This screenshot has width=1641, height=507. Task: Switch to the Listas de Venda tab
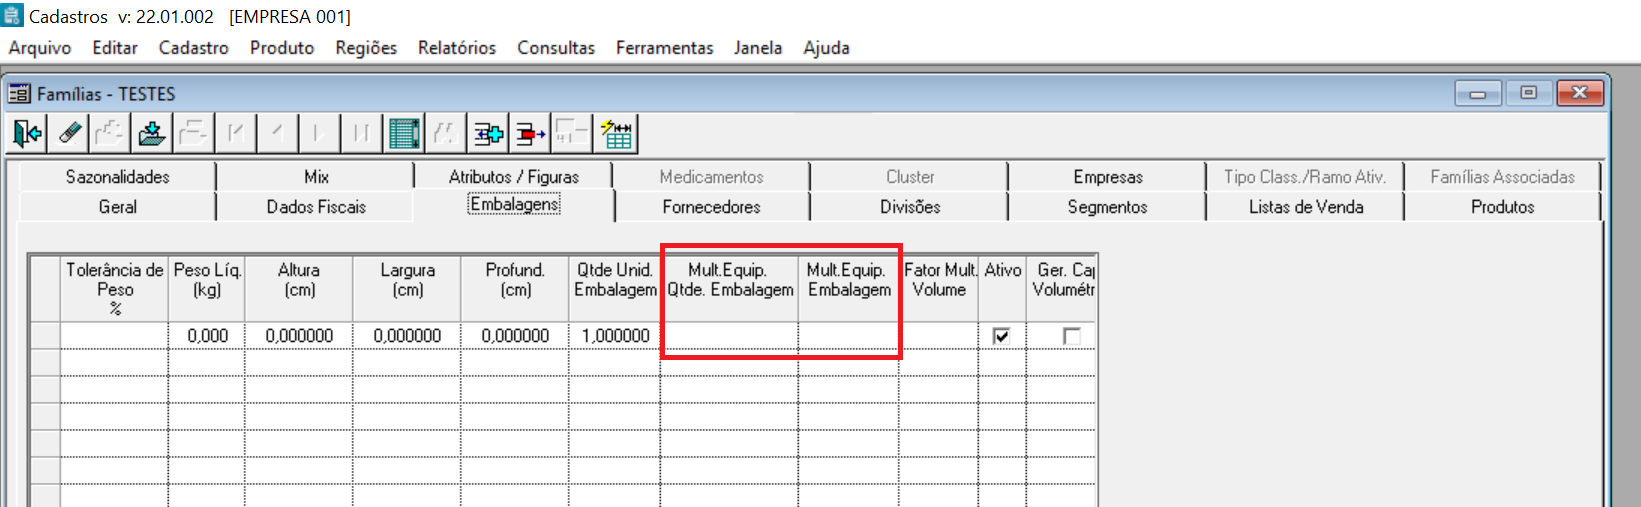(x=1305, y=207)
